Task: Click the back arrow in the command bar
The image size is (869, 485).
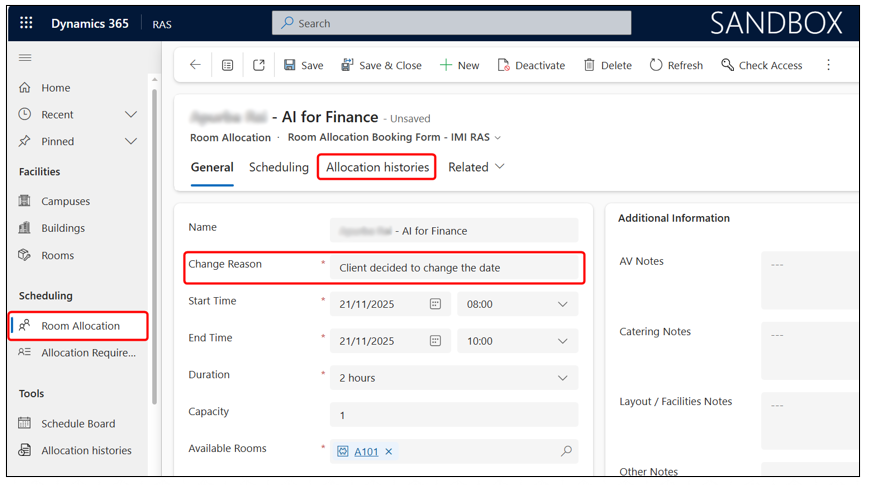Action: pos(195,65)
